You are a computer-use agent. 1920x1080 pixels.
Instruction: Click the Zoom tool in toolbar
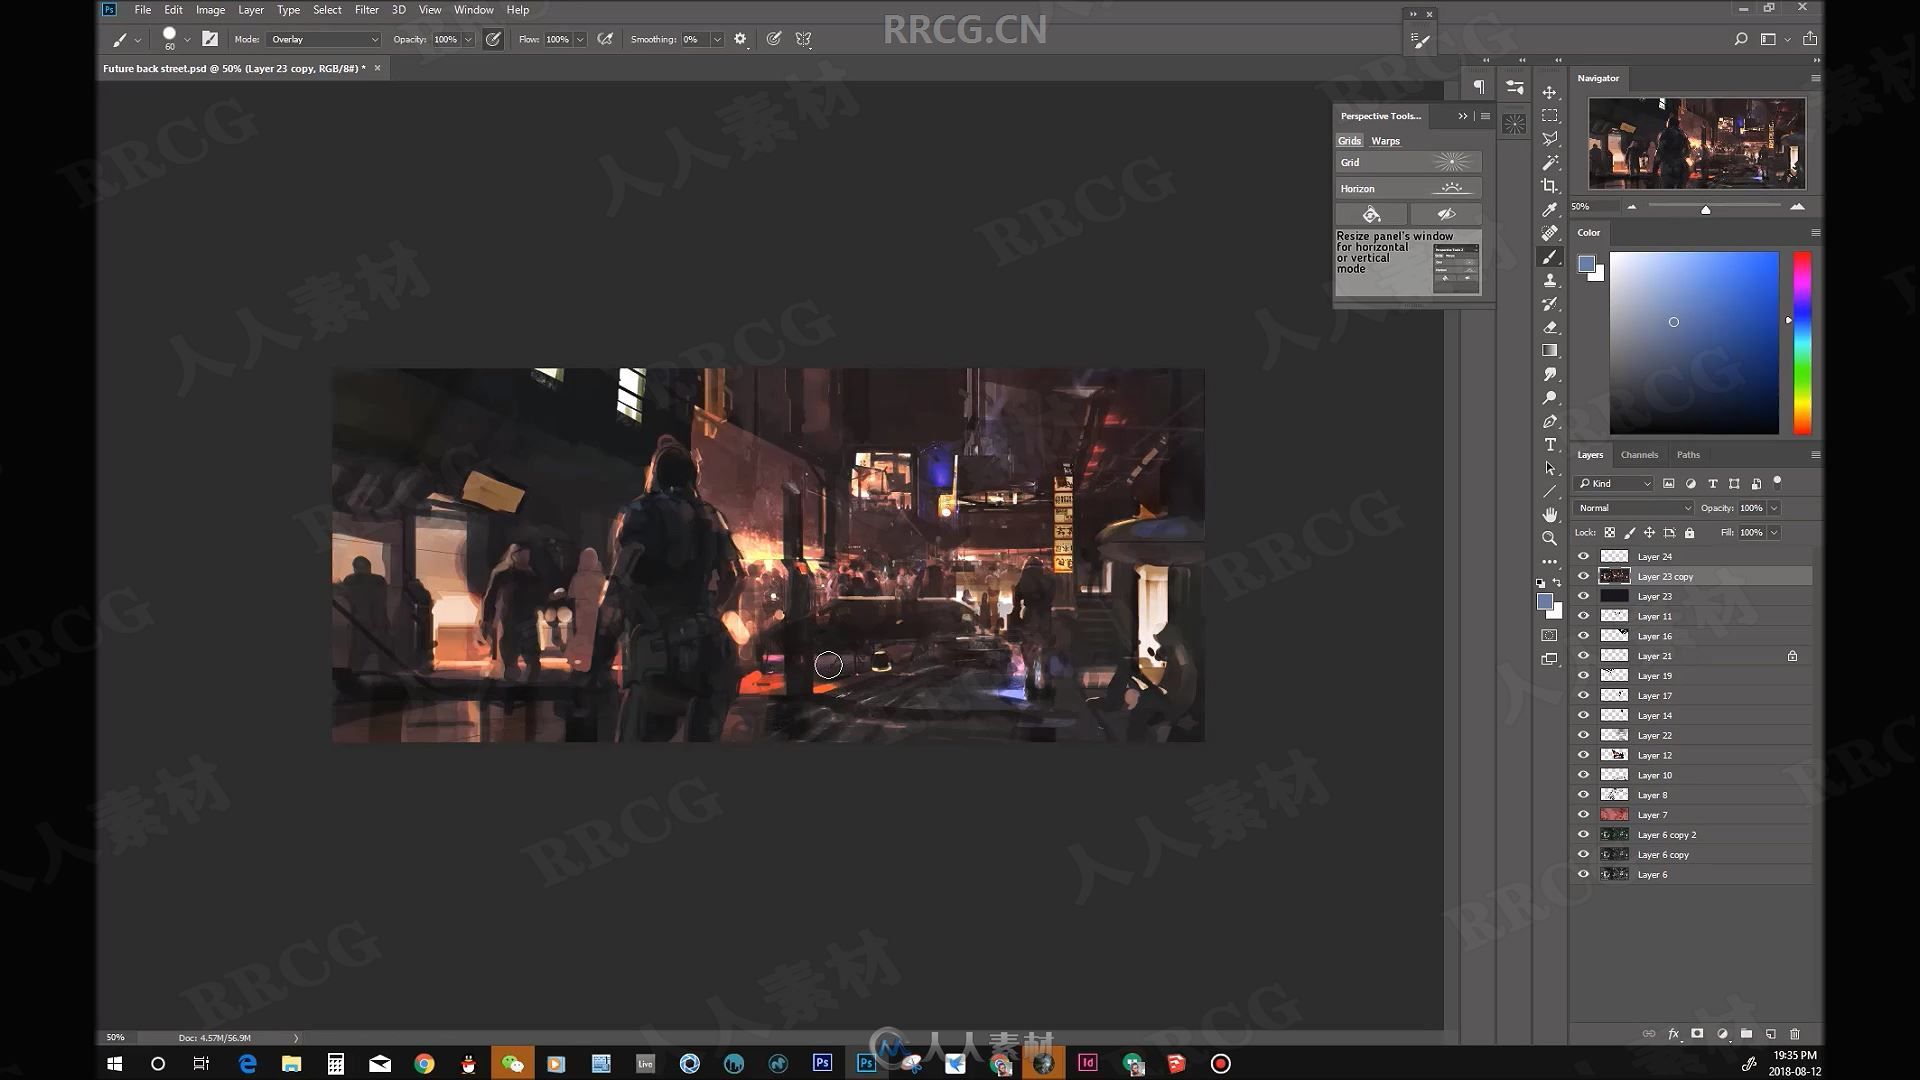1551,538
